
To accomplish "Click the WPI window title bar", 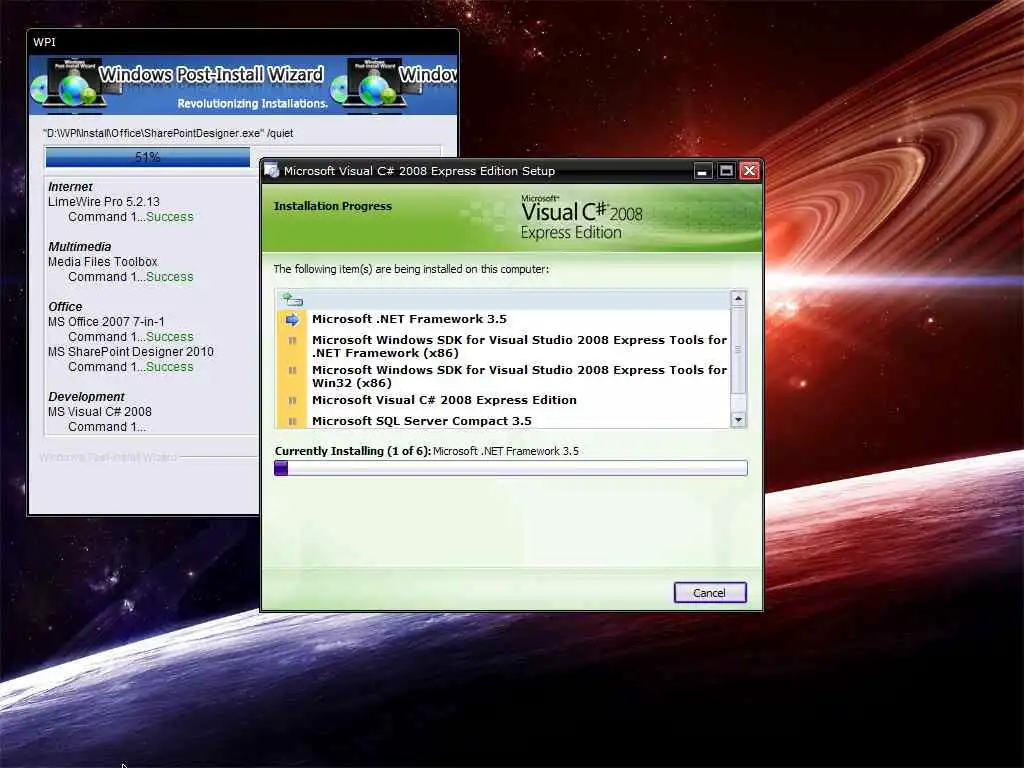I will pos(243,42).
